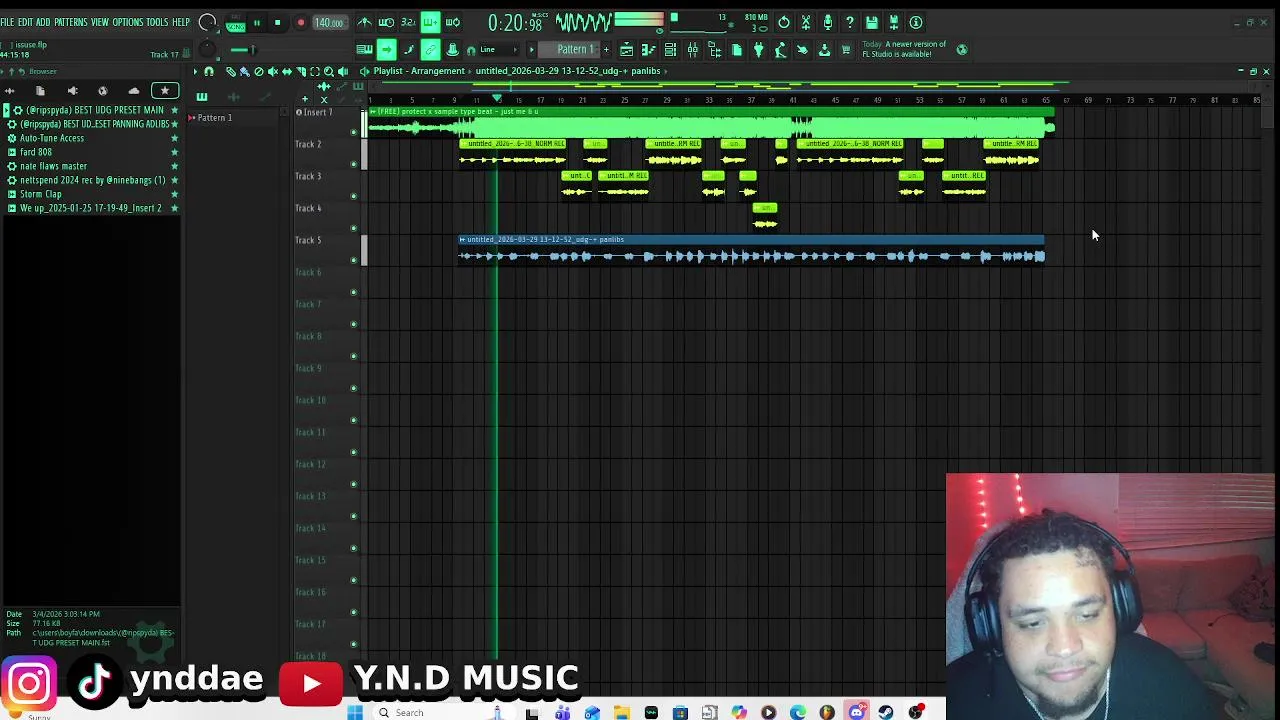Screen dimensions: 1280x720
Task: Add new pattern with plus button
Action: 607,49
